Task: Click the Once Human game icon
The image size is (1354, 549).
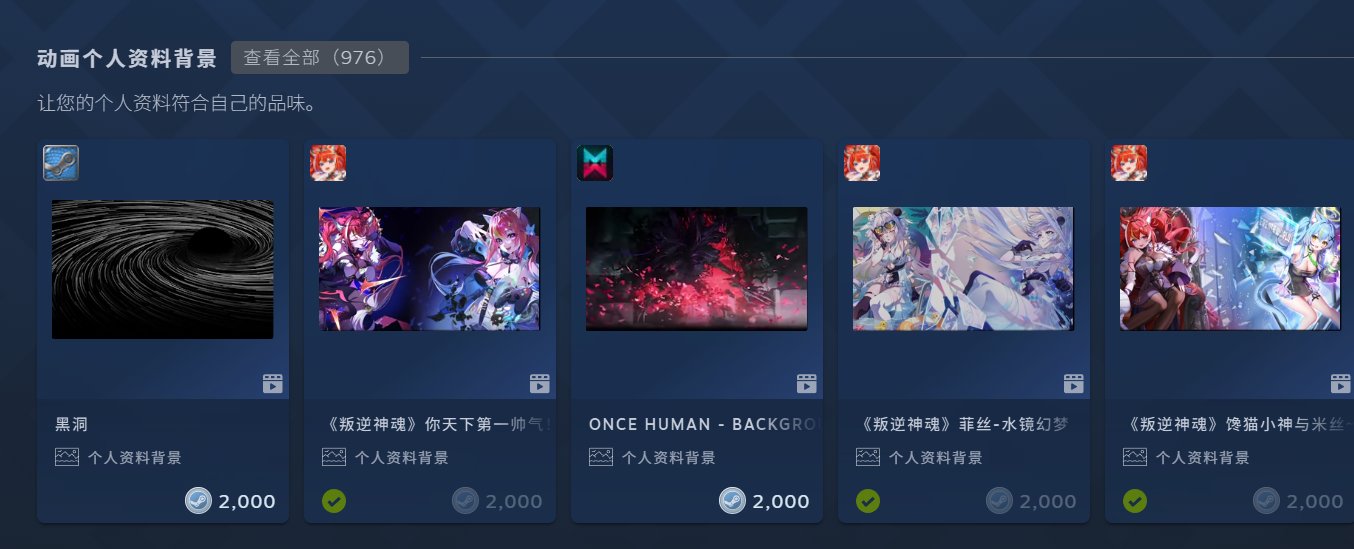Action: pos(595,163)
